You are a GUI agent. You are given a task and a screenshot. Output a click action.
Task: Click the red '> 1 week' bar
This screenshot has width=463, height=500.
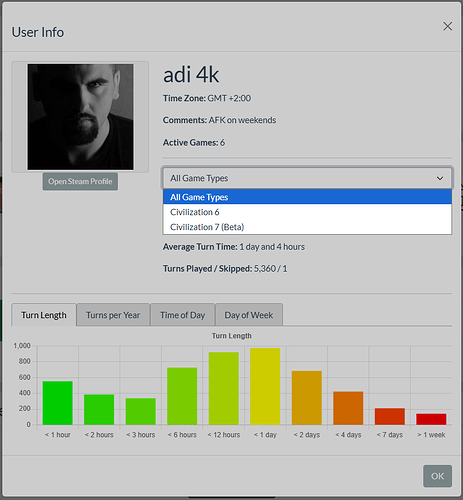(x=431, y=419)
